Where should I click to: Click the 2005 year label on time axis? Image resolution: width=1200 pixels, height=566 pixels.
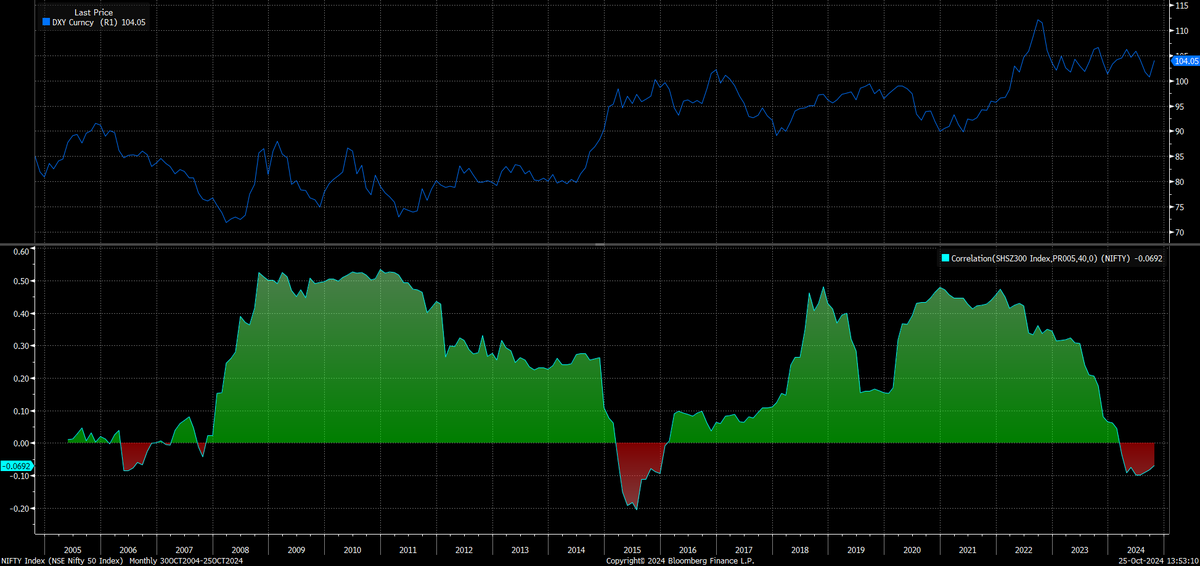72,550
